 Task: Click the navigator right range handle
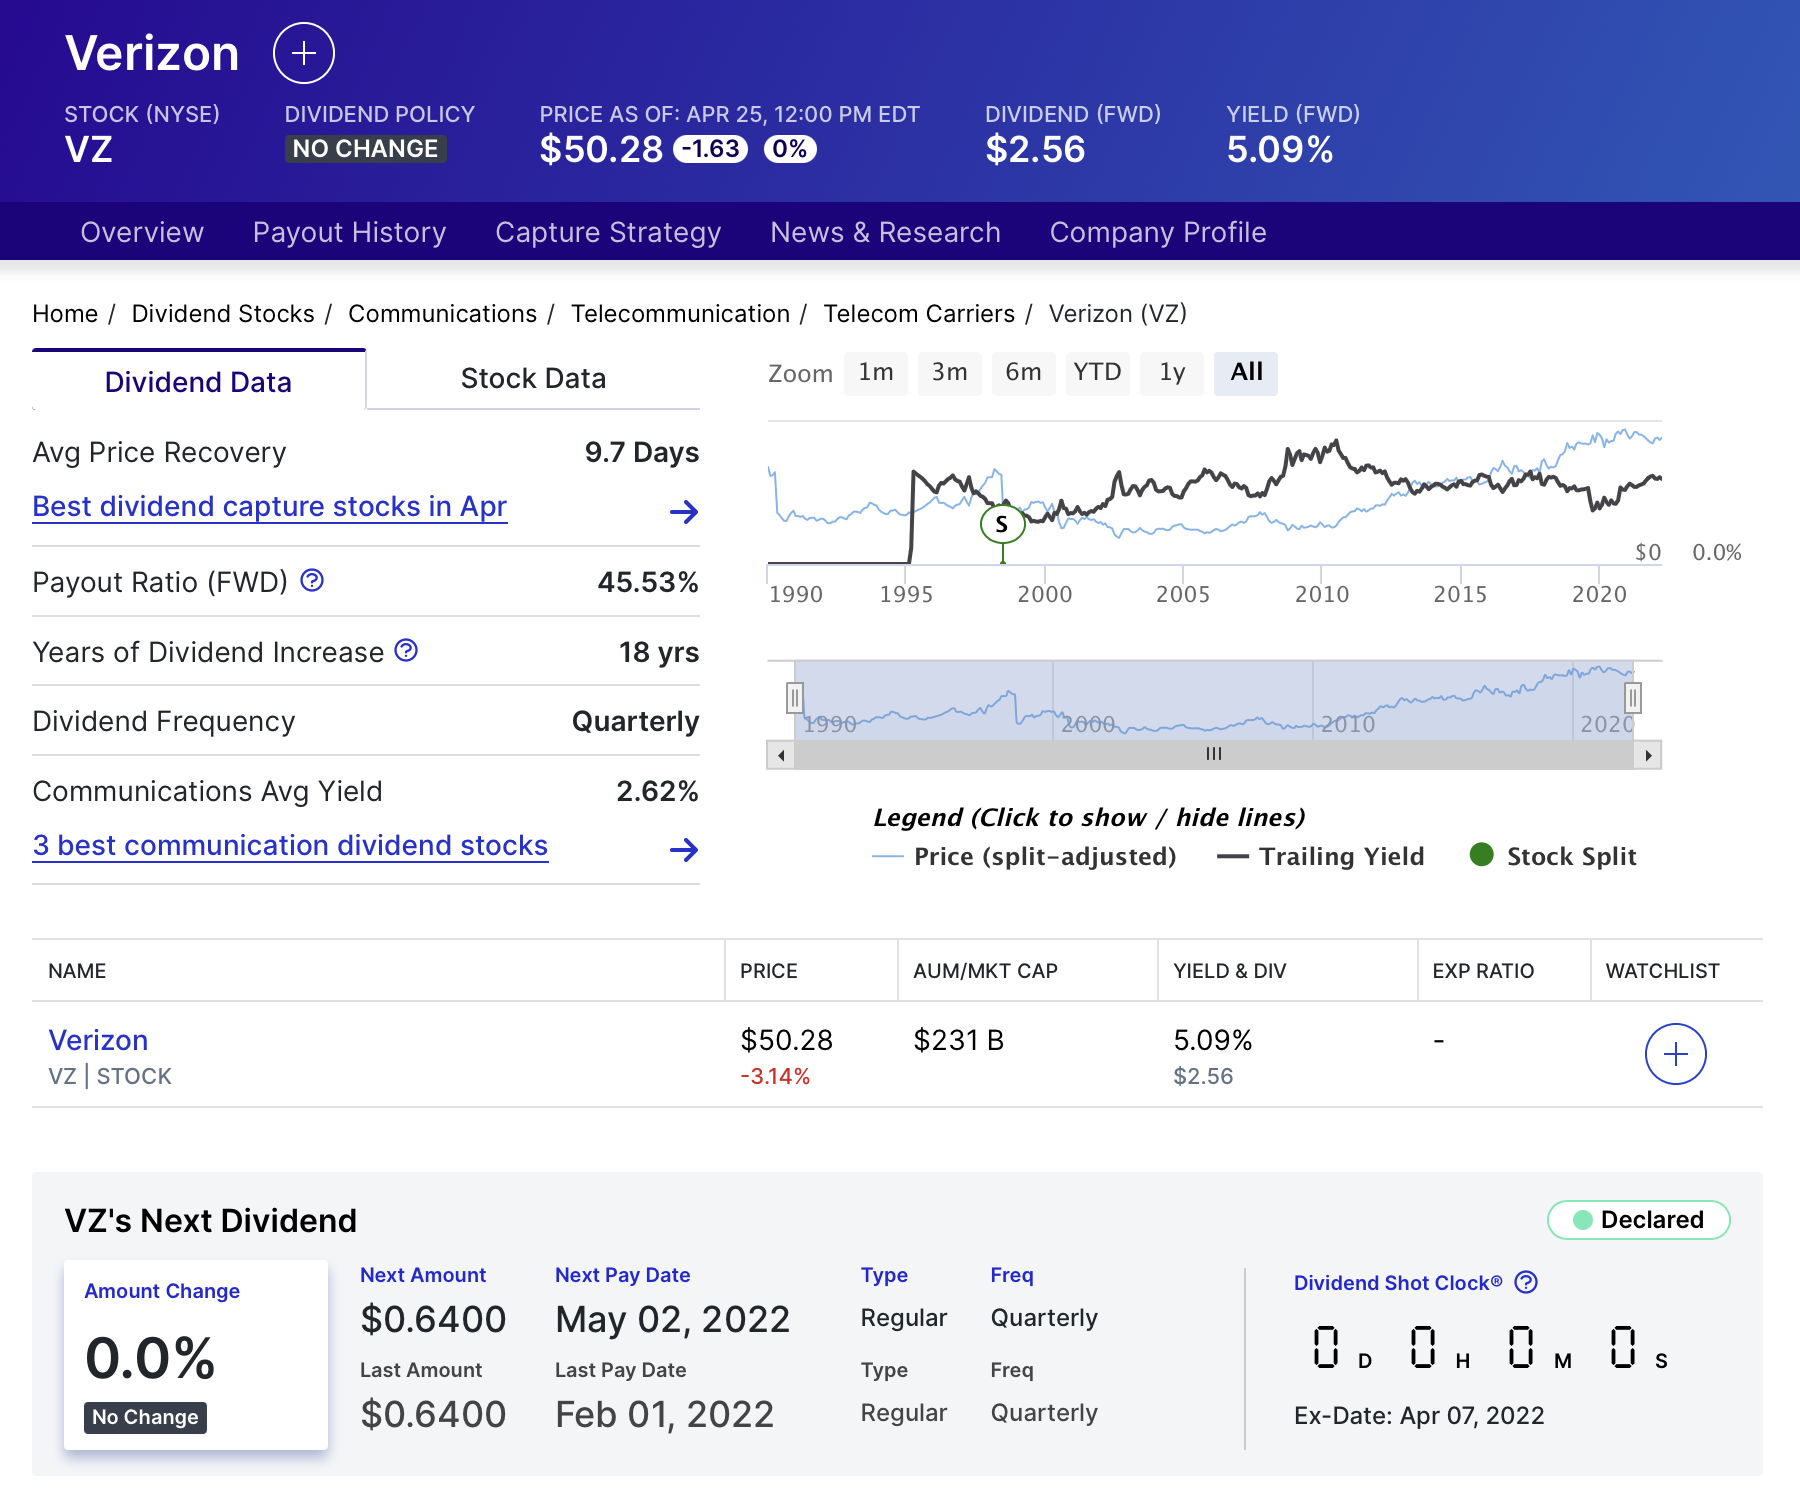(x=1633, y=697)
